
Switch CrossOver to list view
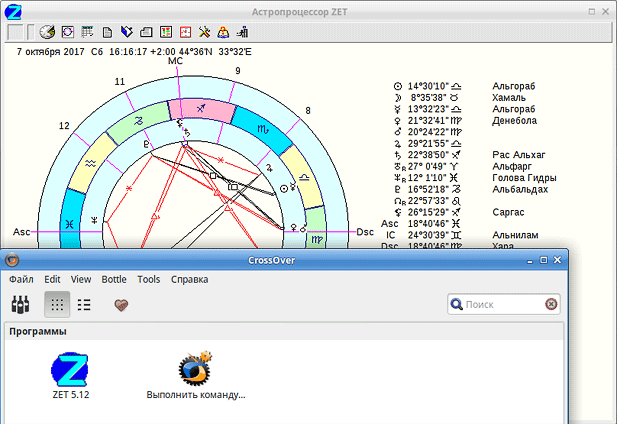[84, 304]
